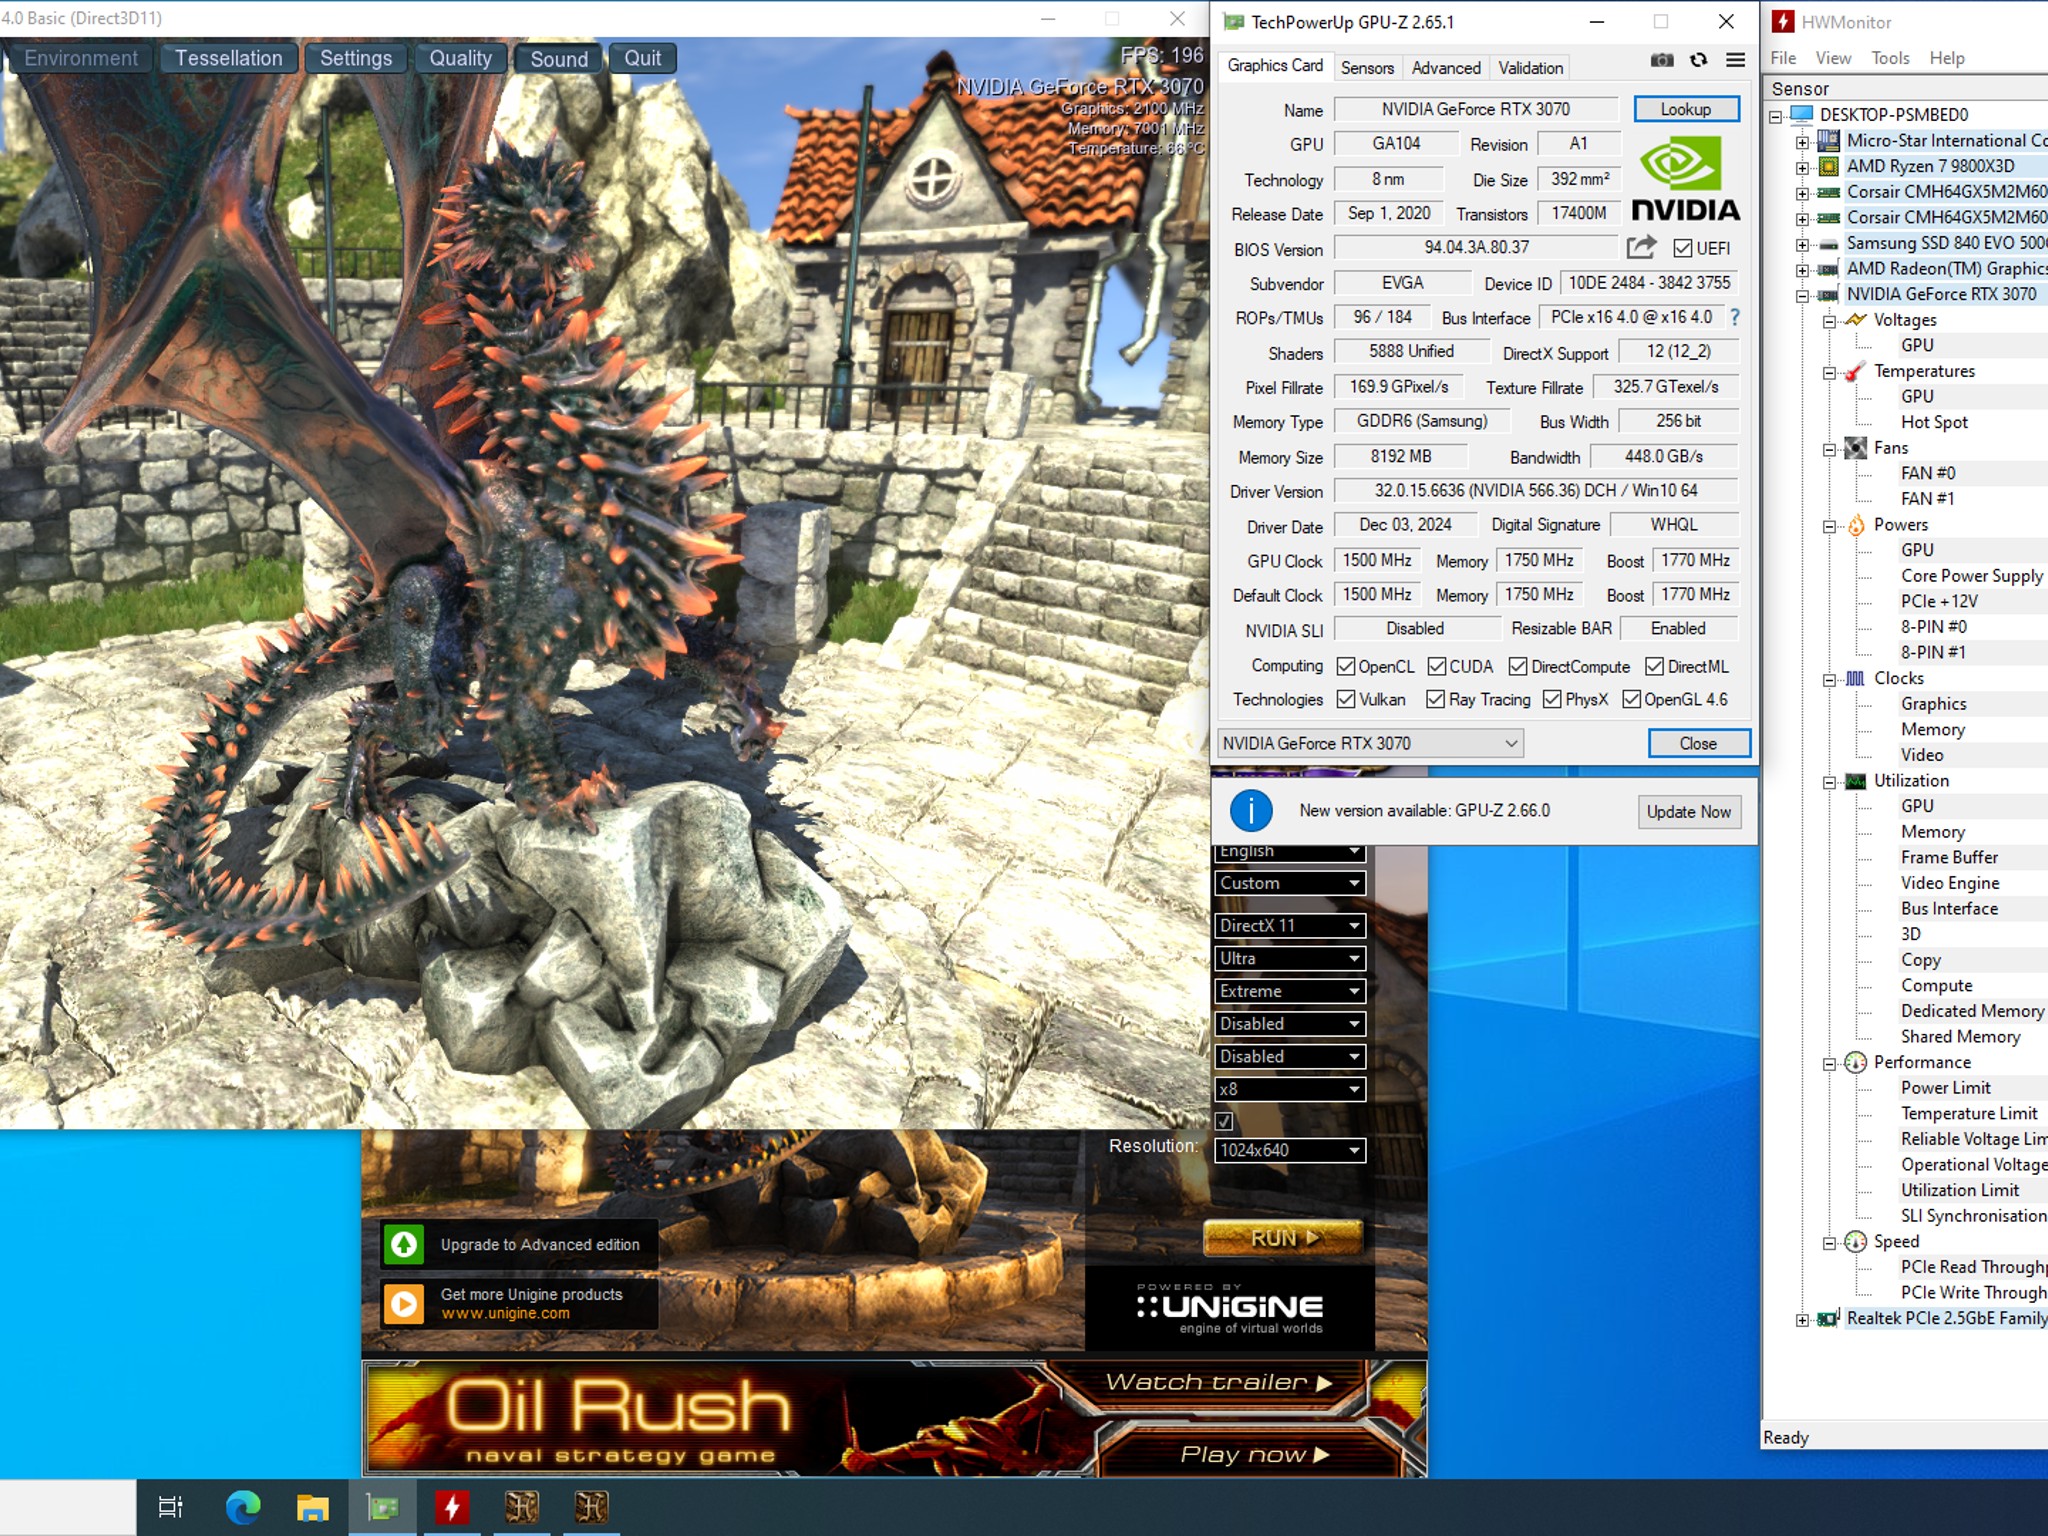This screenshot has width=2048, height=1536.
Task: Collapse the Temperatures tree node in HWMonitor
Action: pyautogui.click(x=1829, y=372)
